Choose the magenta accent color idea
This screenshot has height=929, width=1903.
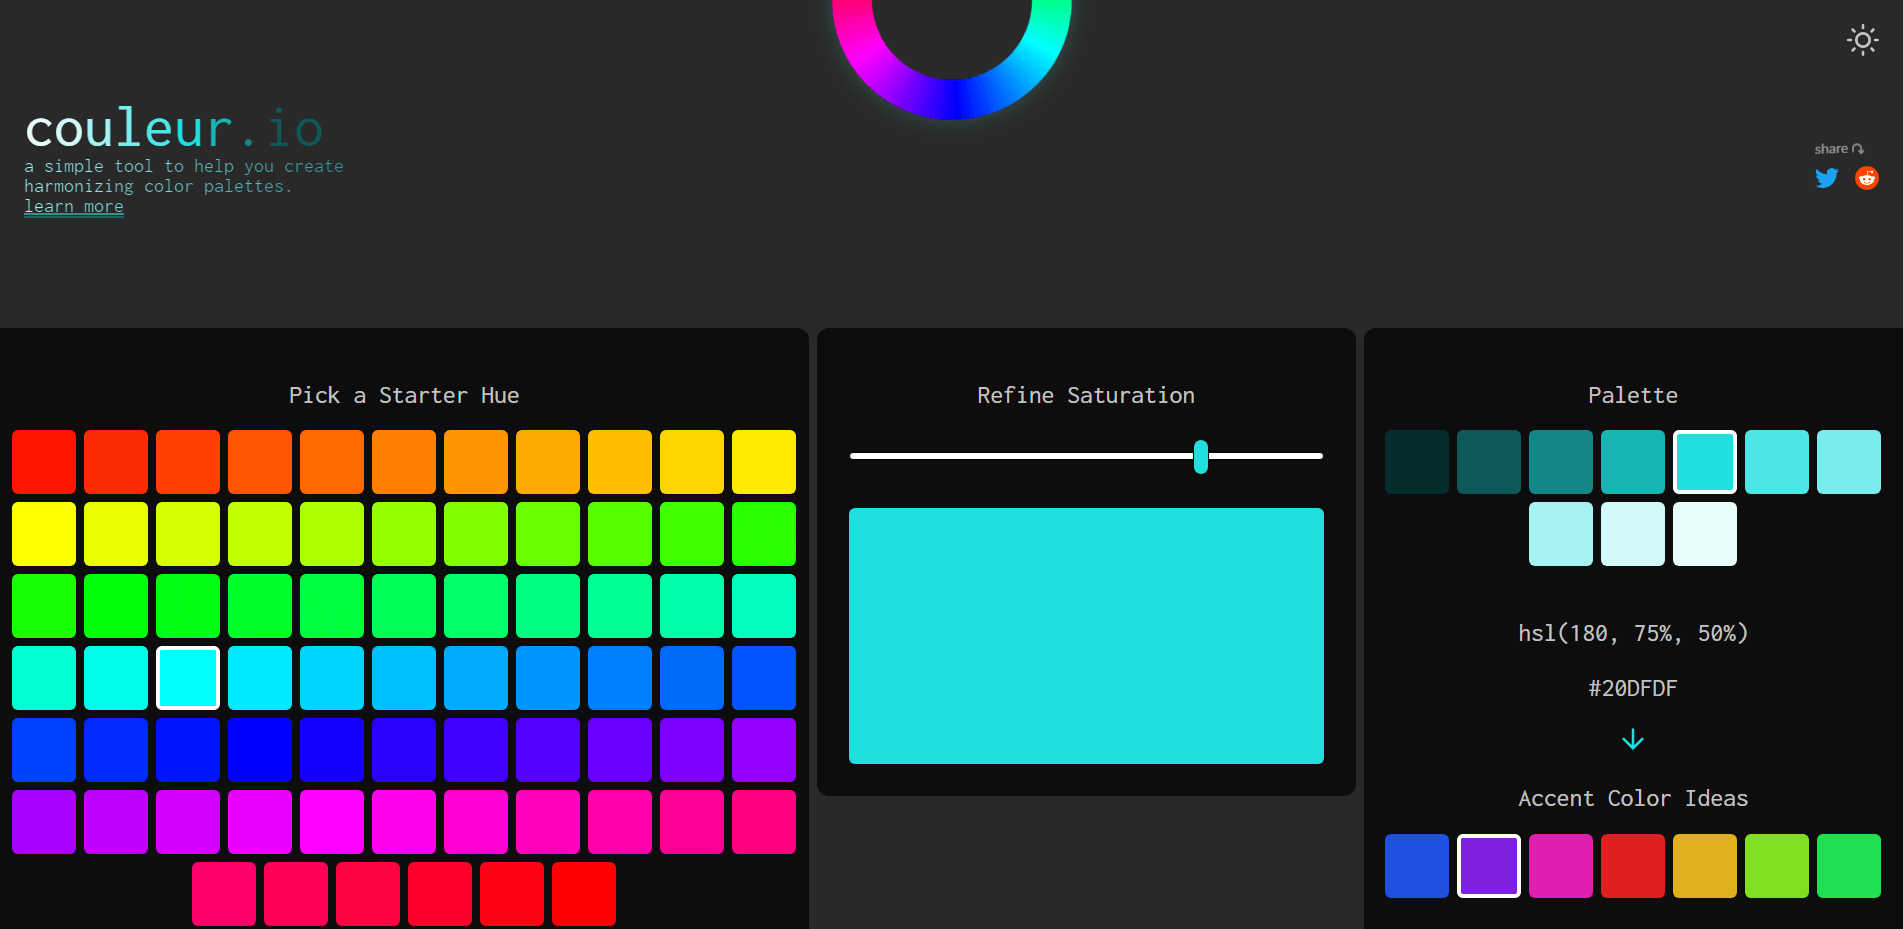pos(1561,866)
